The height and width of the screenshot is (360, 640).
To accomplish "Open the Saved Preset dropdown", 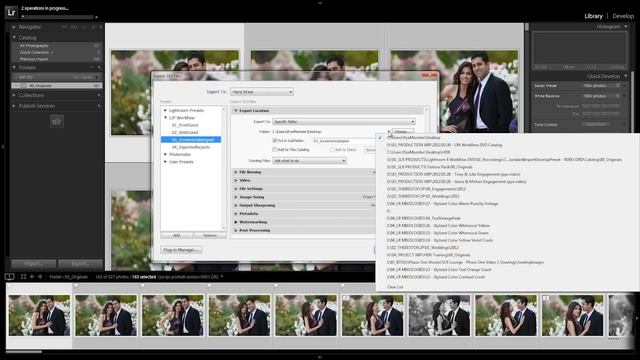I will click(601, 86).
